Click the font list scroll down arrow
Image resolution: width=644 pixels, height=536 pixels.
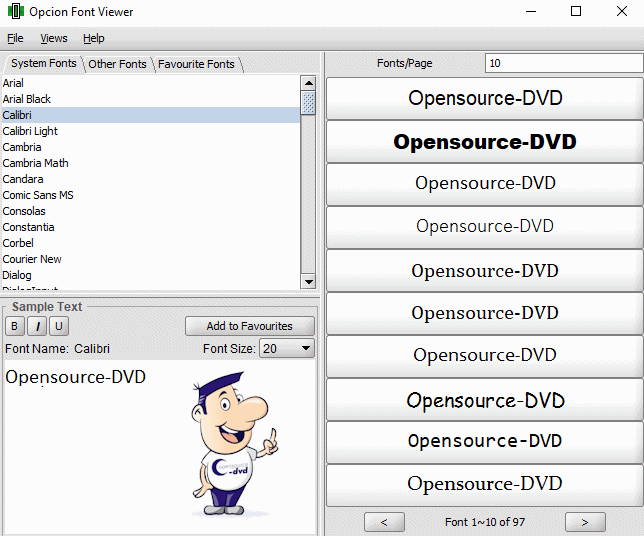tap(308, 282)
